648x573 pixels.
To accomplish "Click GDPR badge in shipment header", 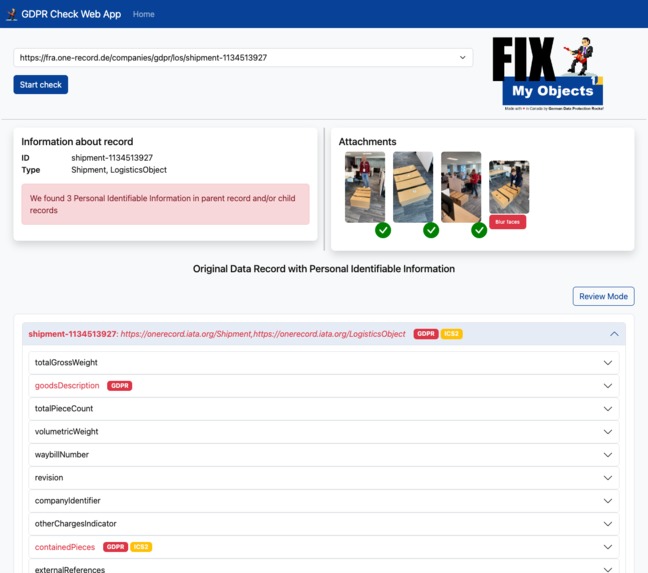I will (426, 334).
